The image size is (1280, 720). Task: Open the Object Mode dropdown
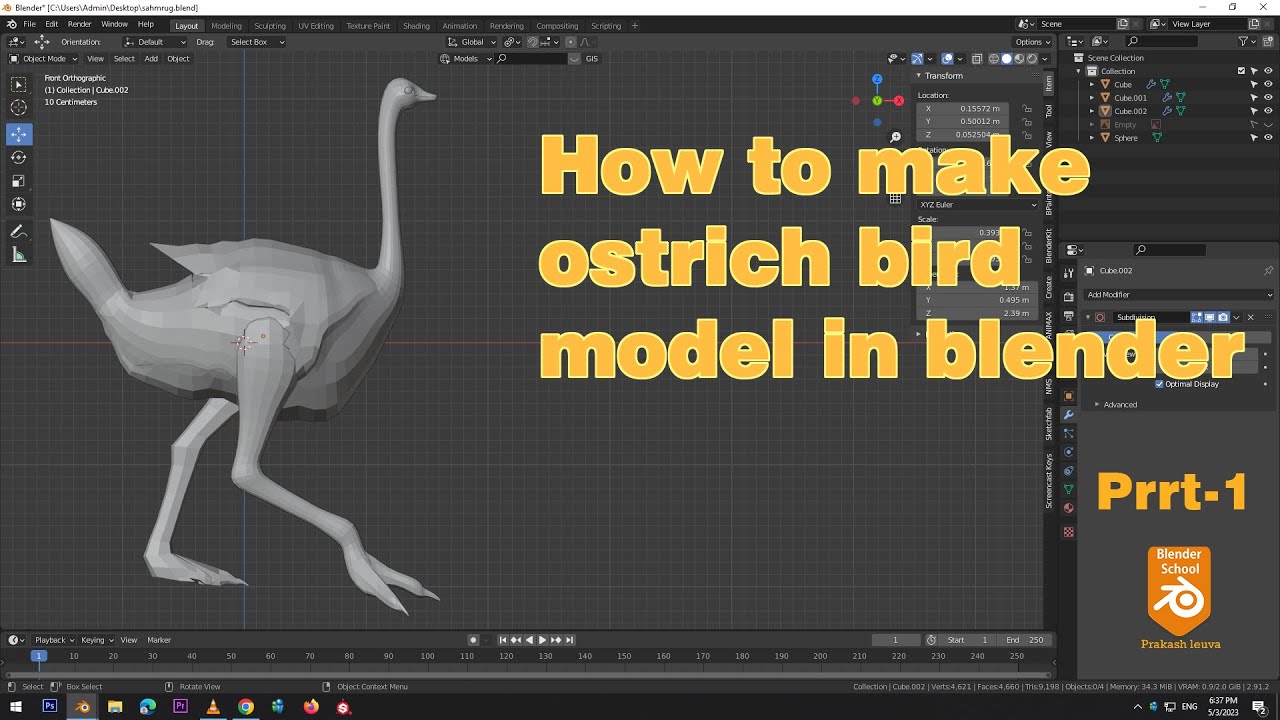pos(43,59)
